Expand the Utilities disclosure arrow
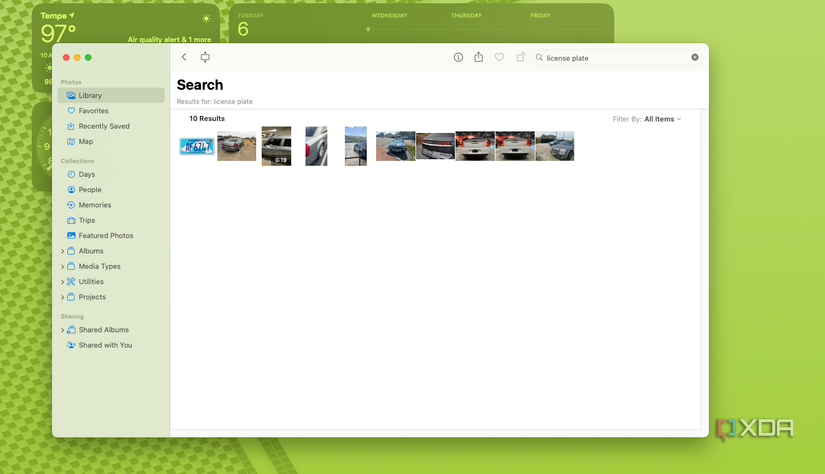 point(63,282)
